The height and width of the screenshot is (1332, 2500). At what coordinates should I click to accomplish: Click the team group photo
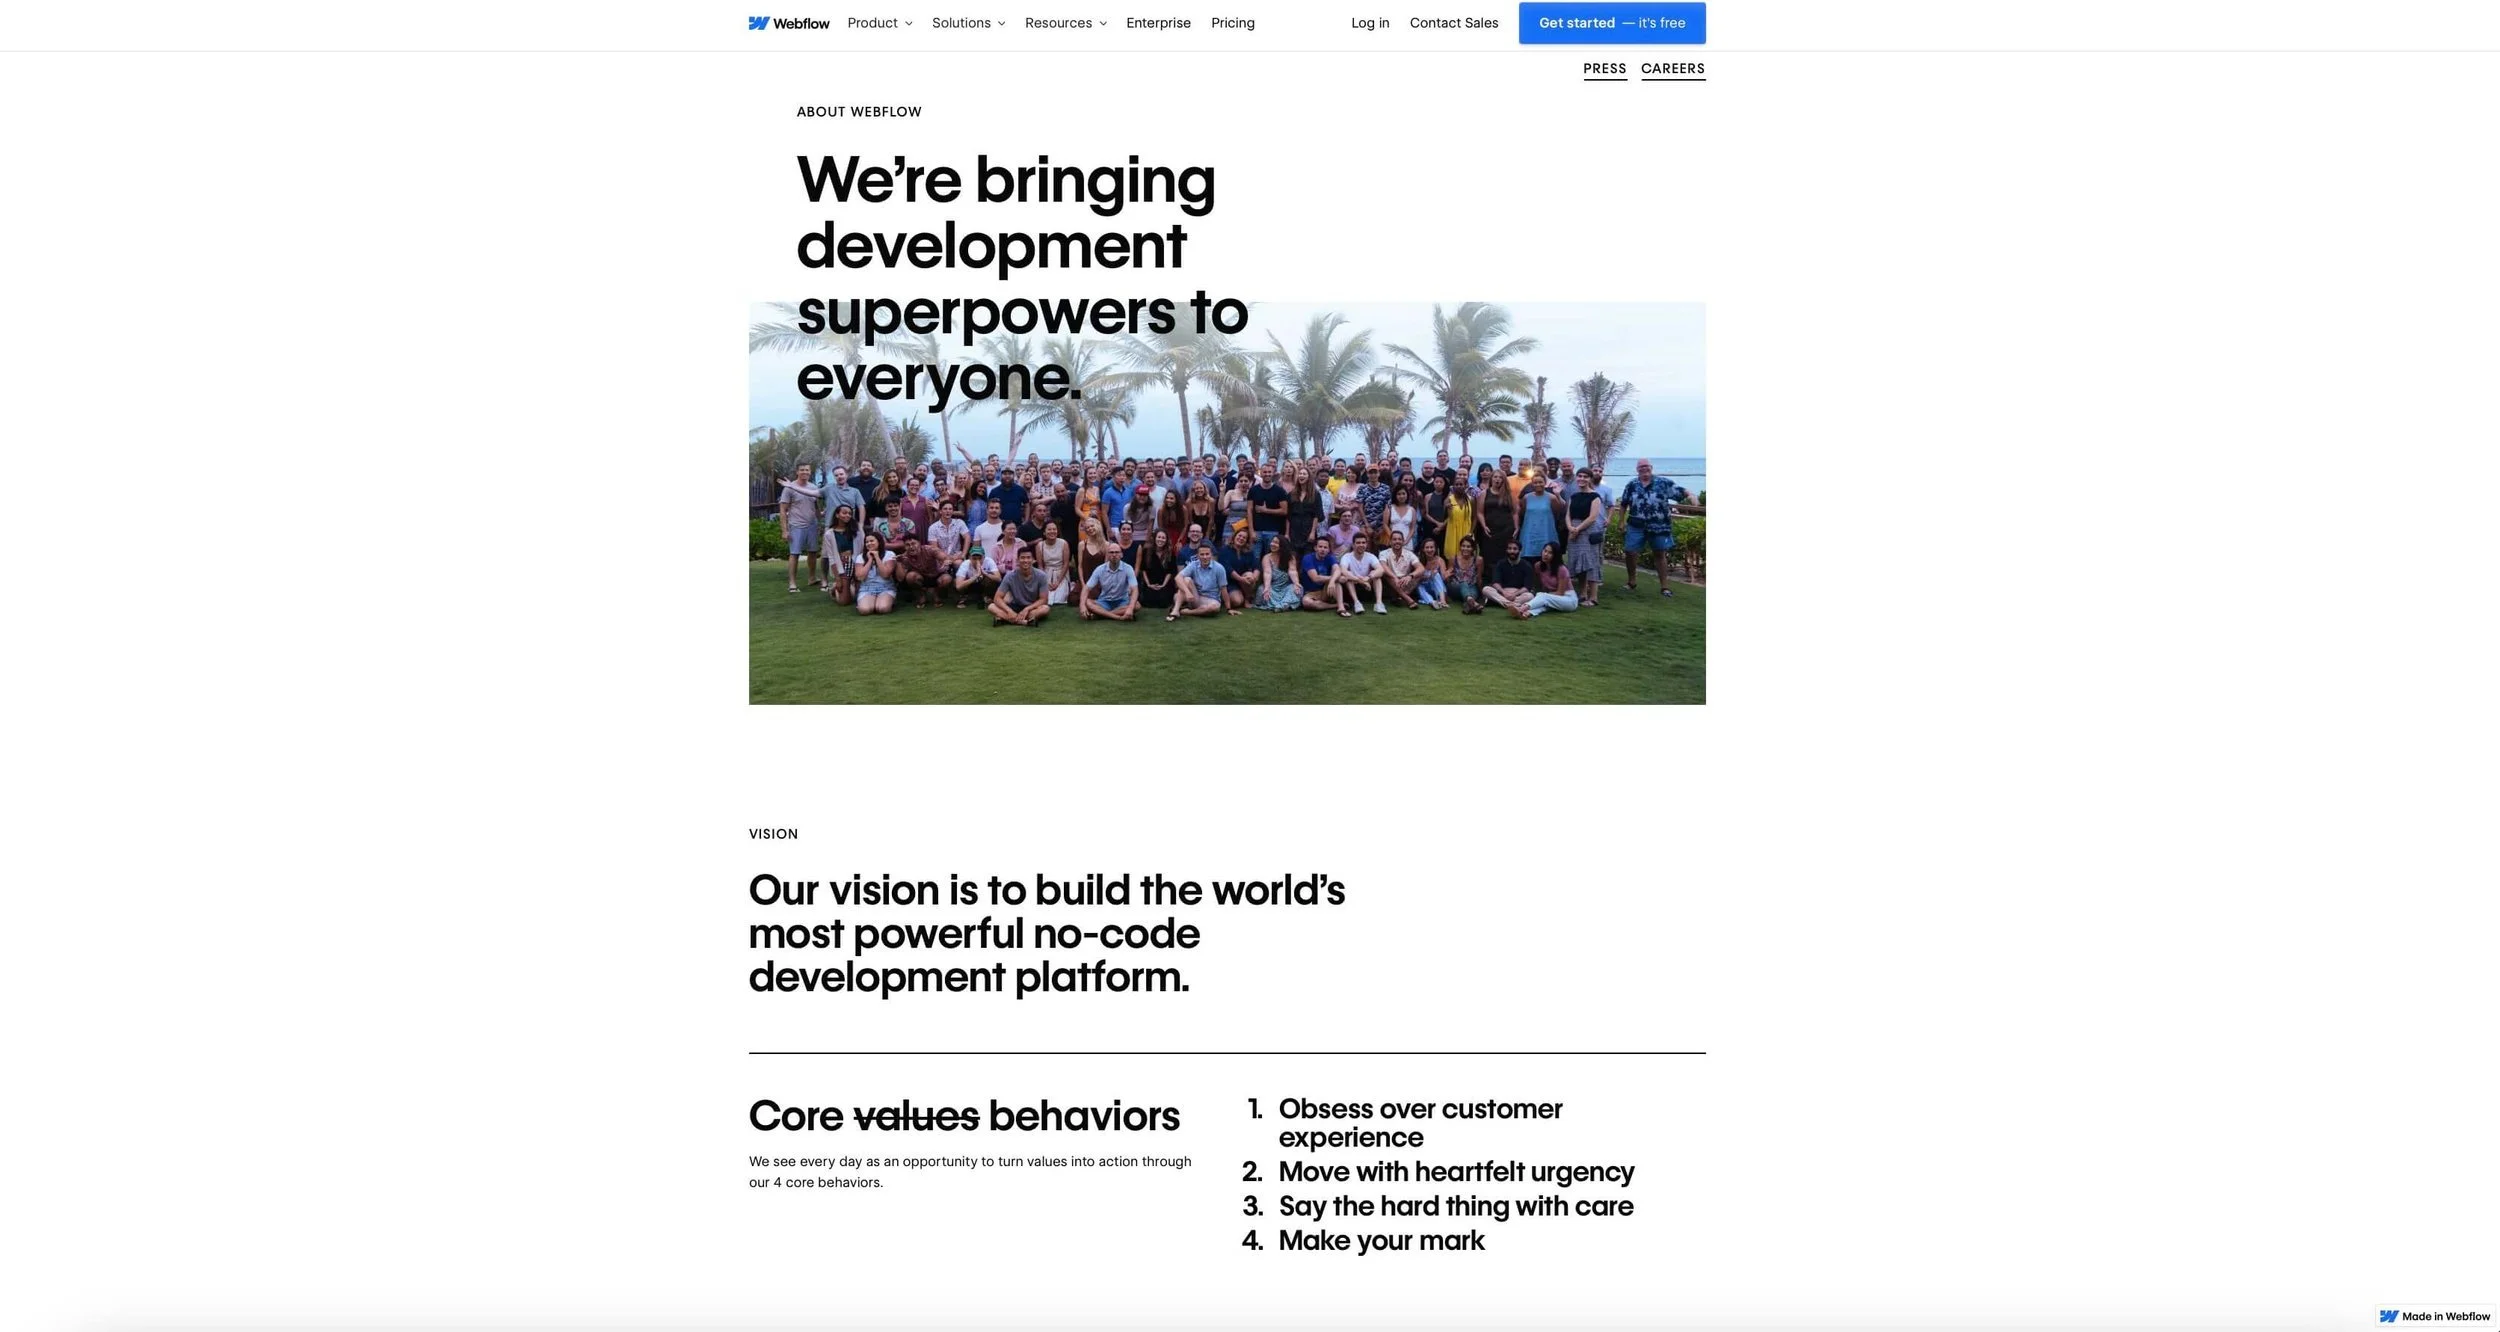1226,540
